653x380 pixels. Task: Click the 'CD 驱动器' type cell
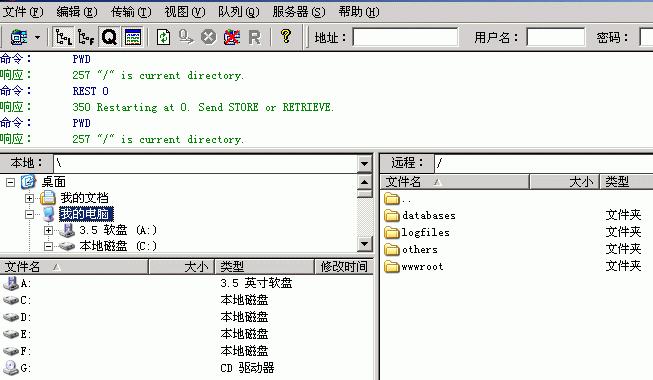247,368
